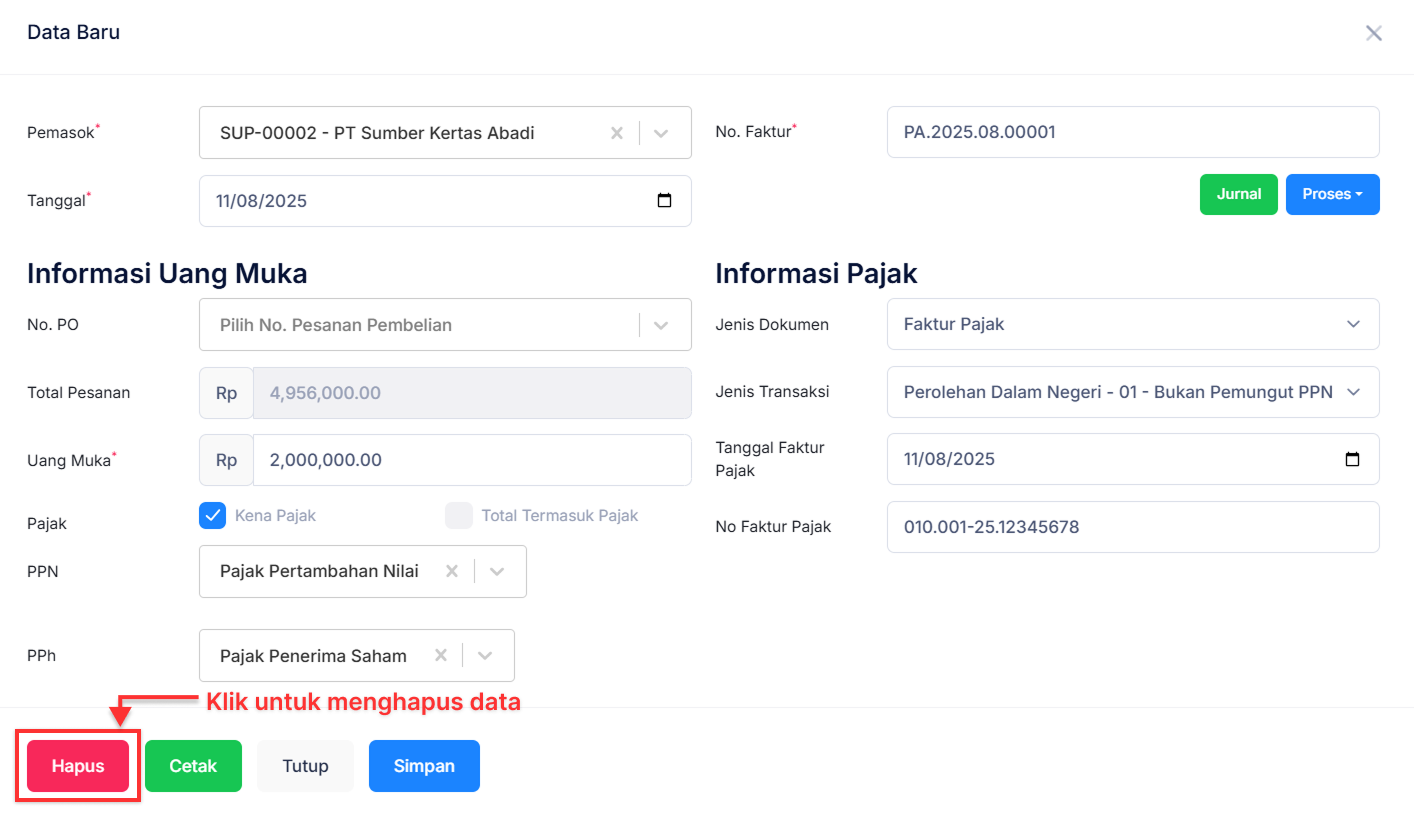This screenshot has width=1414, height=816.
Task: Clear the Pajak Pertambahan Nilai selection
Action: (451, 571)
